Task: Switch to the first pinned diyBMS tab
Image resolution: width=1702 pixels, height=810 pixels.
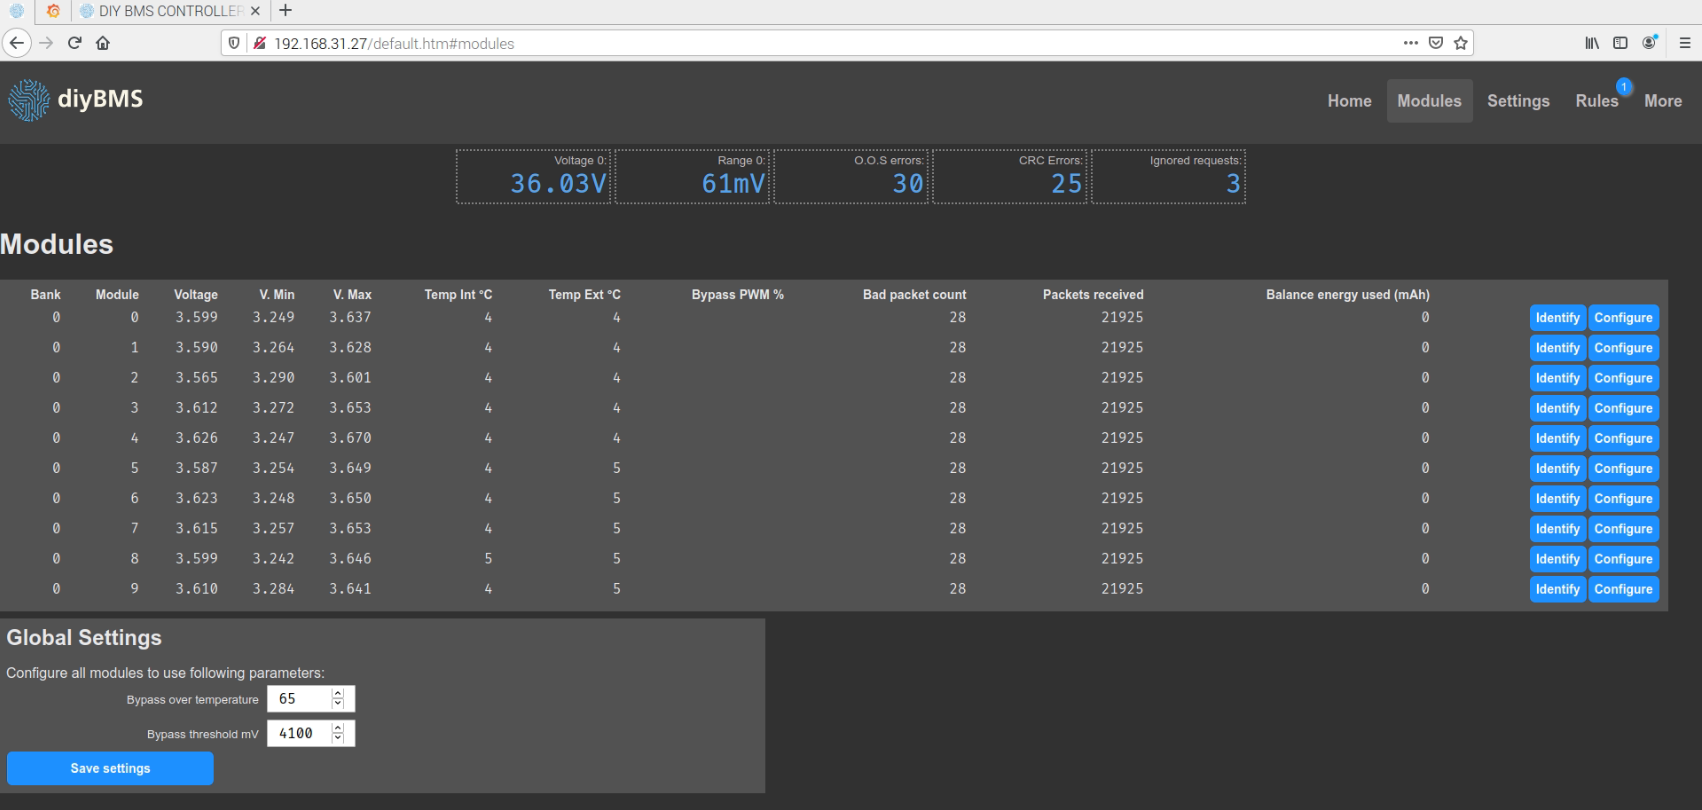Action: pos(17,11)
